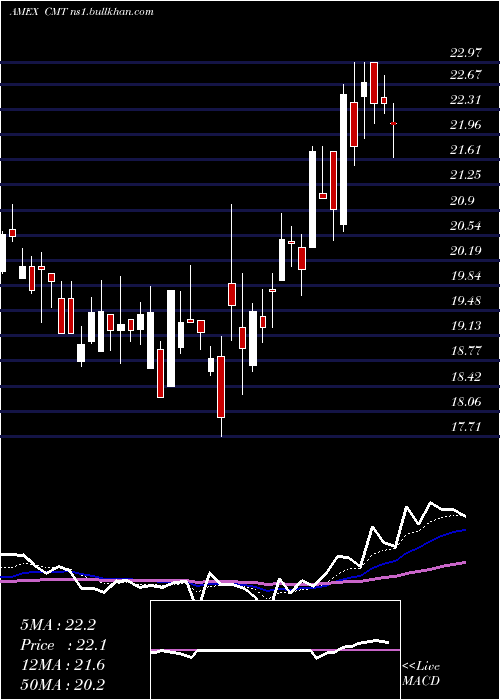500x700 pixels.
Task: Click the 19.13 price axis label
Action: tap(466, 326)
